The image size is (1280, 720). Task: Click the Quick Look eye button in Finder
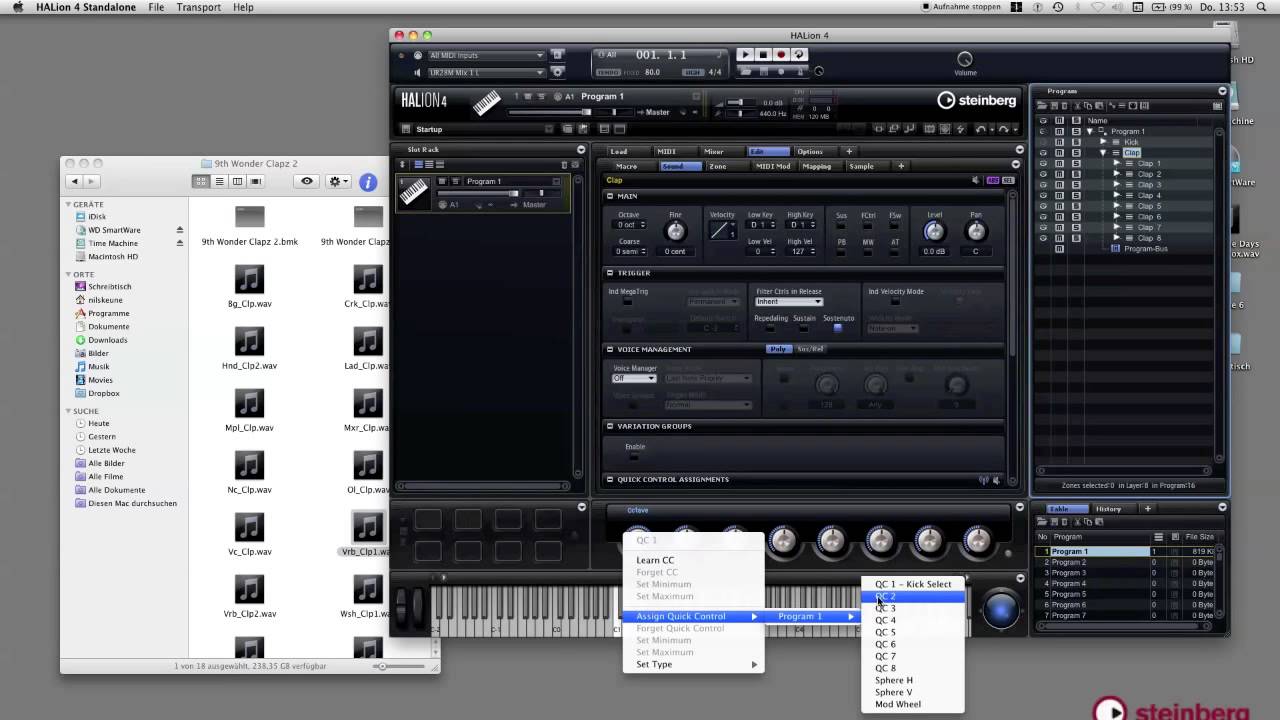[307, 181]
